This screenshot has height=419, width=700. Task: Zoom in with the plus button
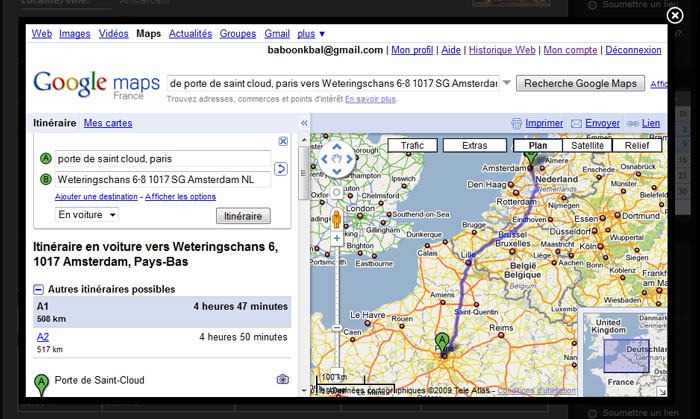point(337,238)
